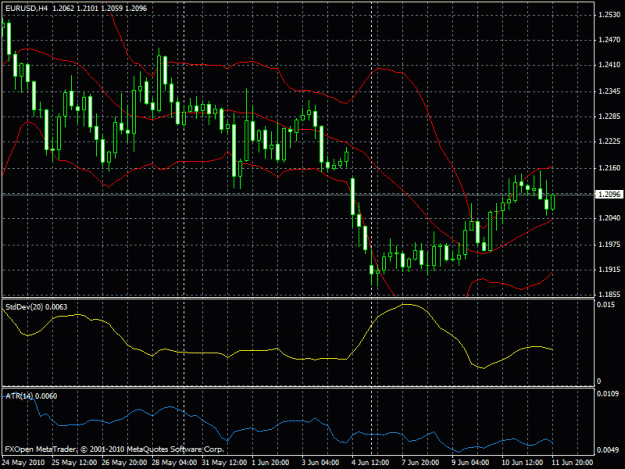Click the 28 May 04:00 time label
625x469 pixels.
(x=174, y=463)
